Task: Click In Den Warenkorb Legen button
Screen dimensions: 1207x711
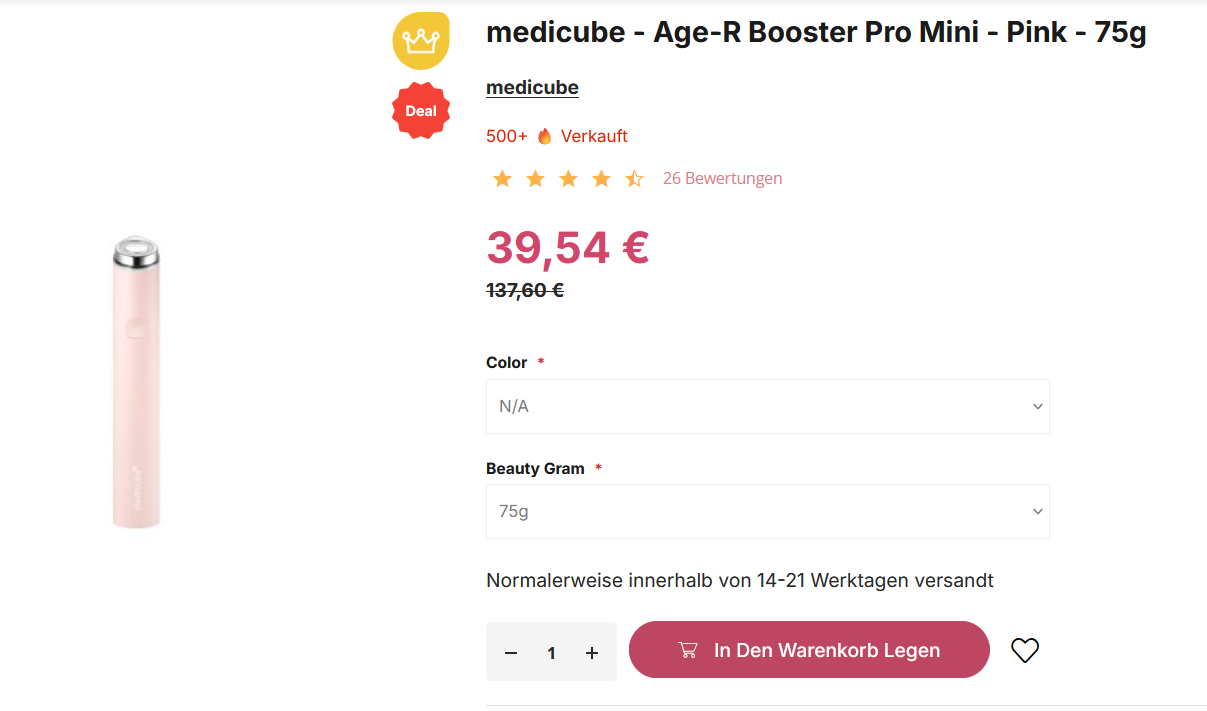Action: pos(809,650)
